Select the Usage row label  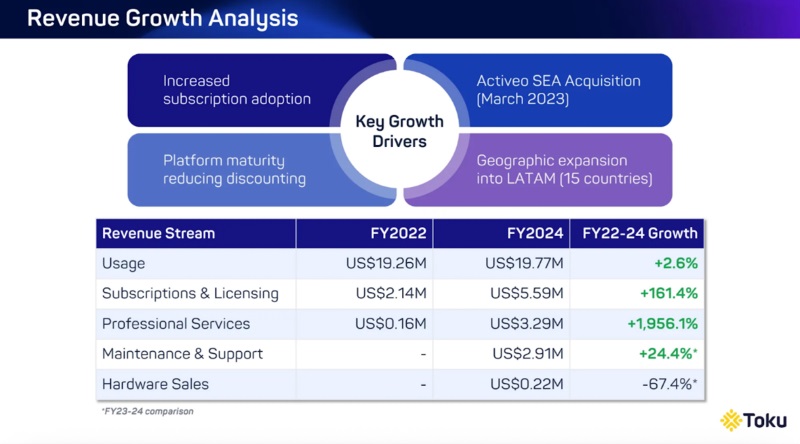[x=123, y=264]
